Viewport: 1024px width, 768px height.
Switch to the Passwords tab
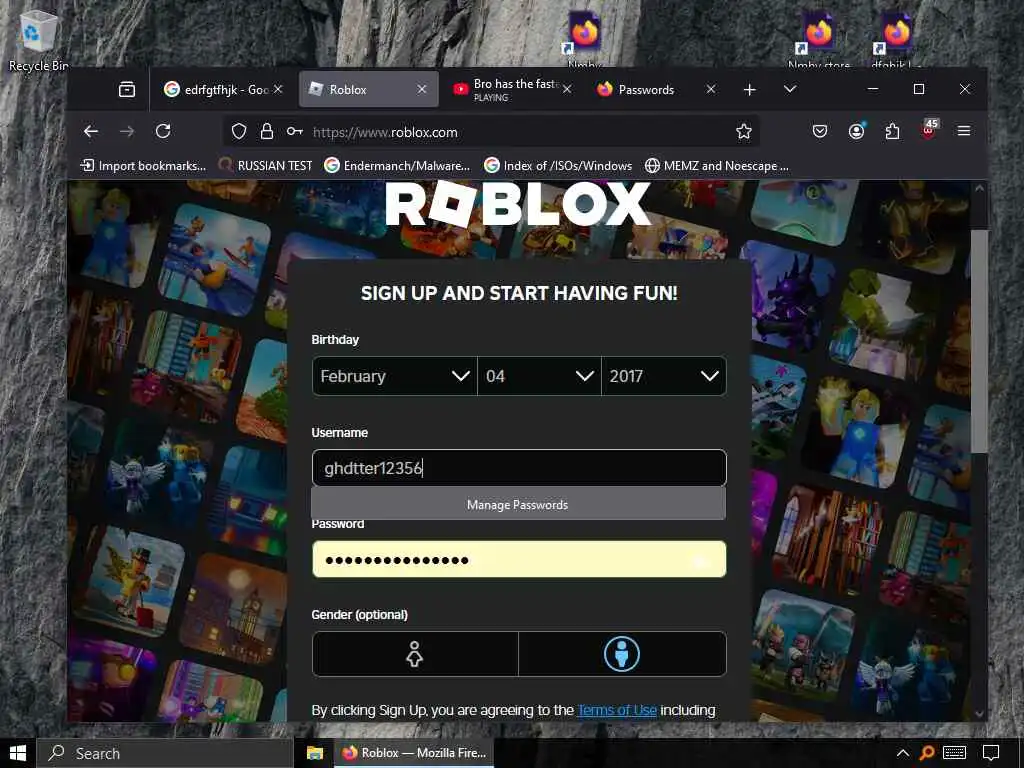pos(656,89)
